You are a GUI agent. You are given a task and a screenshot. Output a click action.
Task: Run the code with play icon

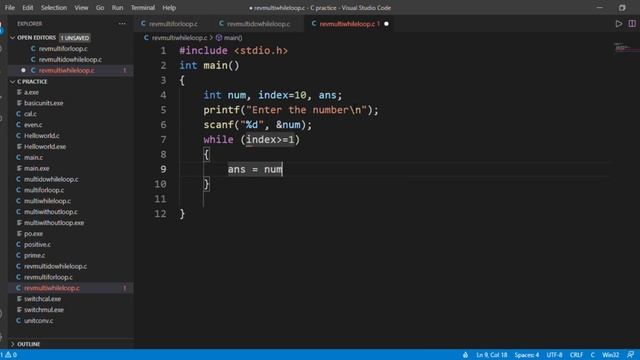(x=619, y=24)
